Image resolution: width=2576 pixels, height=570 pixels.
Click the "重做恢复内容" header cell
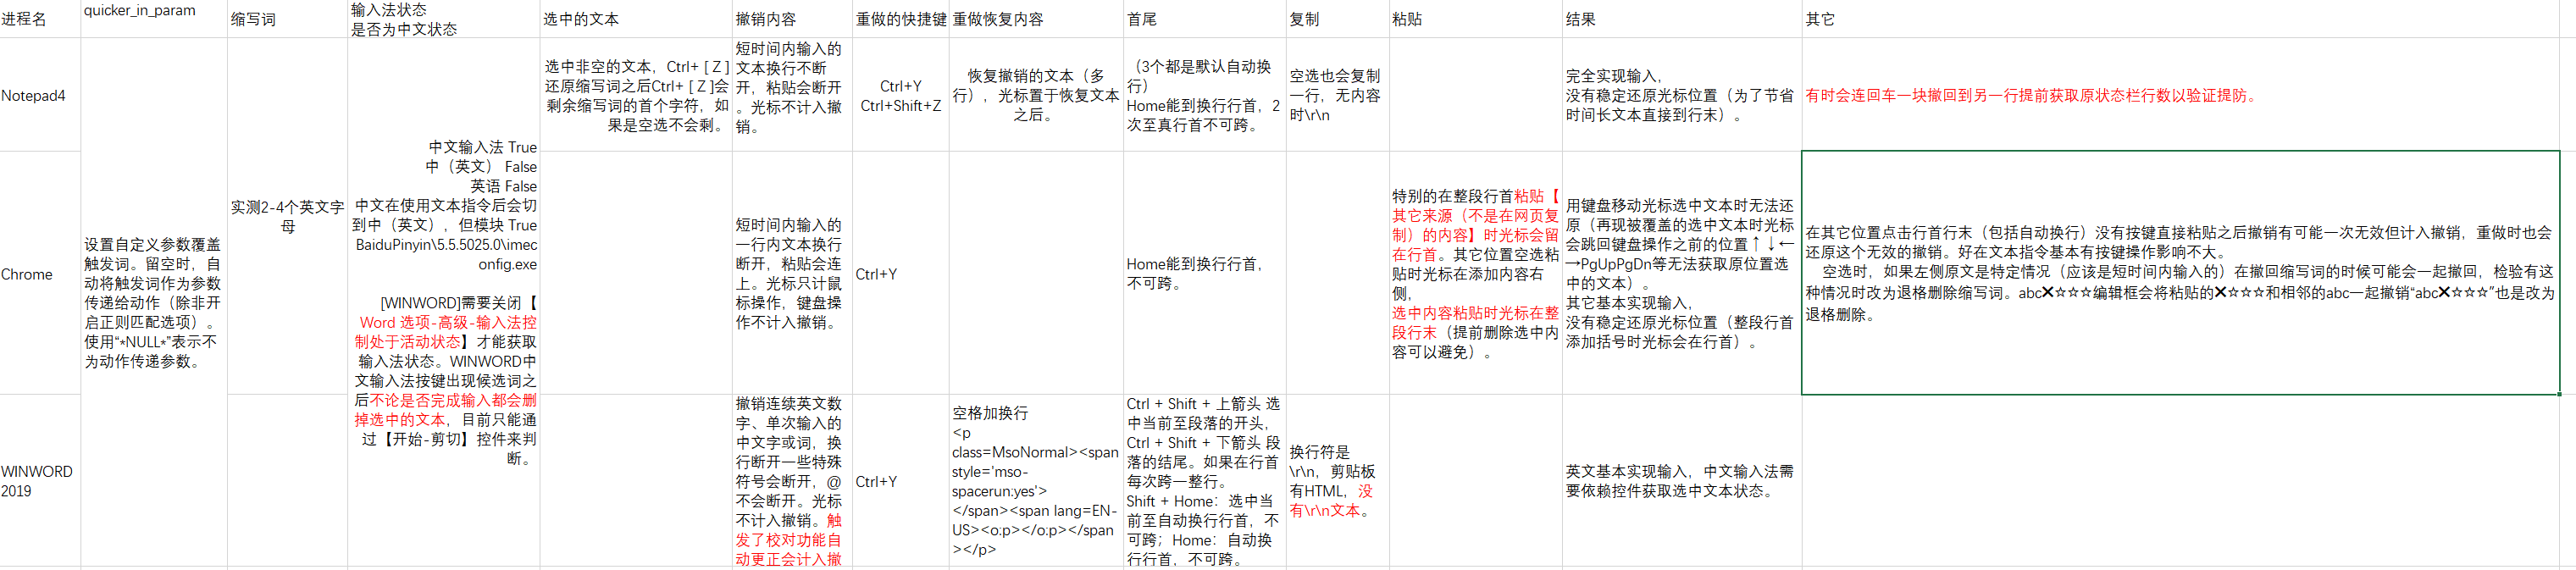point(1036,19)
